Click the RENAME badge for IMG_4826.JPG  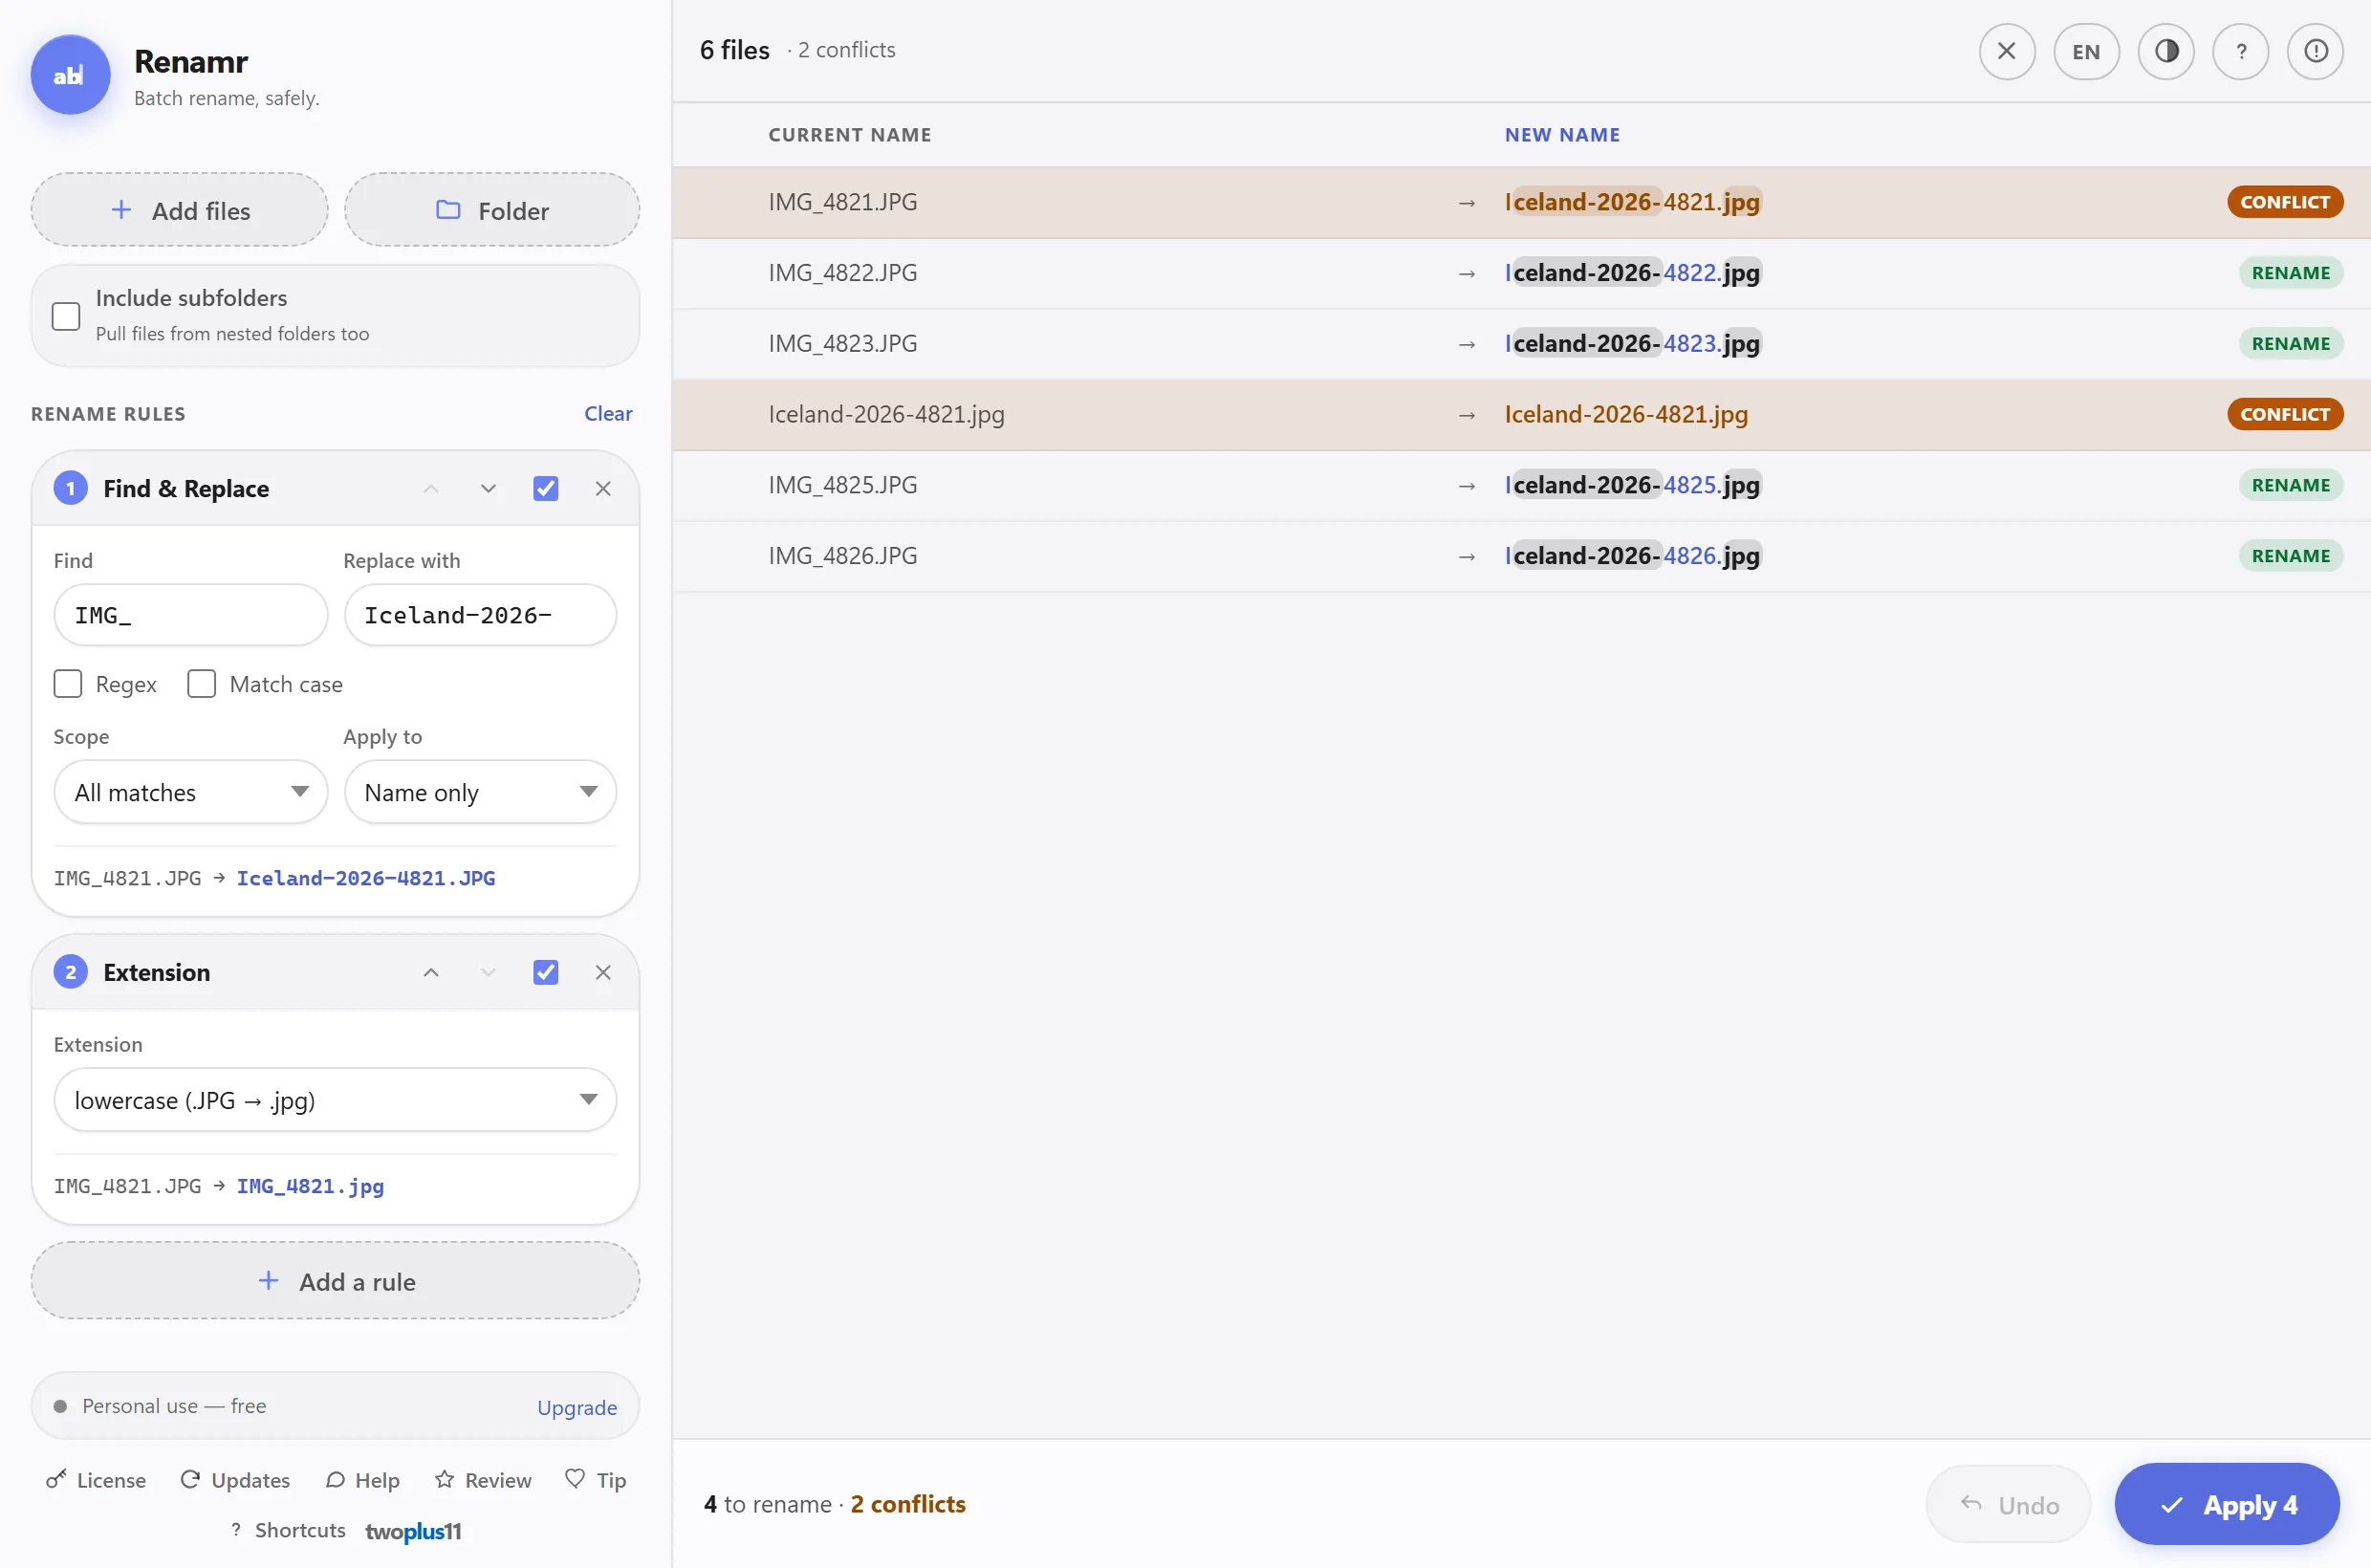(2290, 556)
